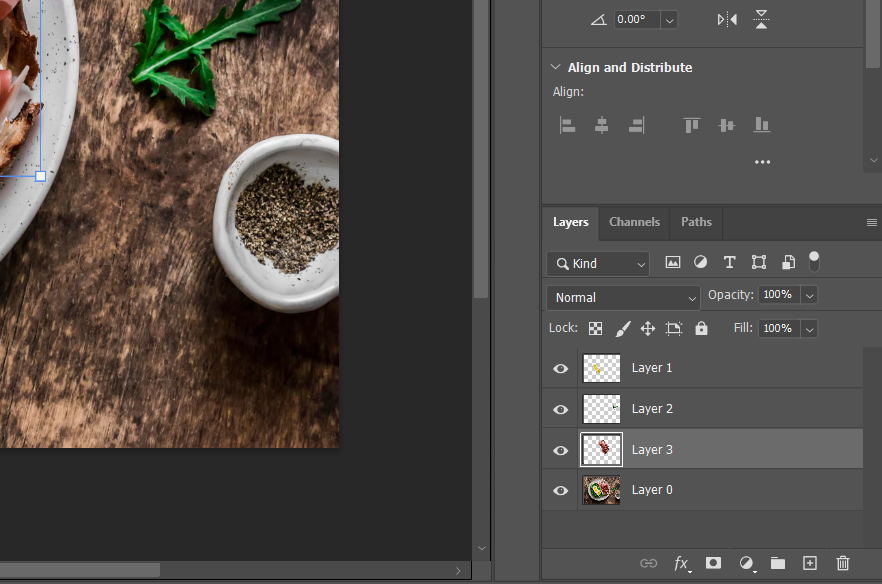Image resolution: width=882 pixels, height=584 pixels.
Task: Open the layer styles fx menu
Action: (683, 563)
